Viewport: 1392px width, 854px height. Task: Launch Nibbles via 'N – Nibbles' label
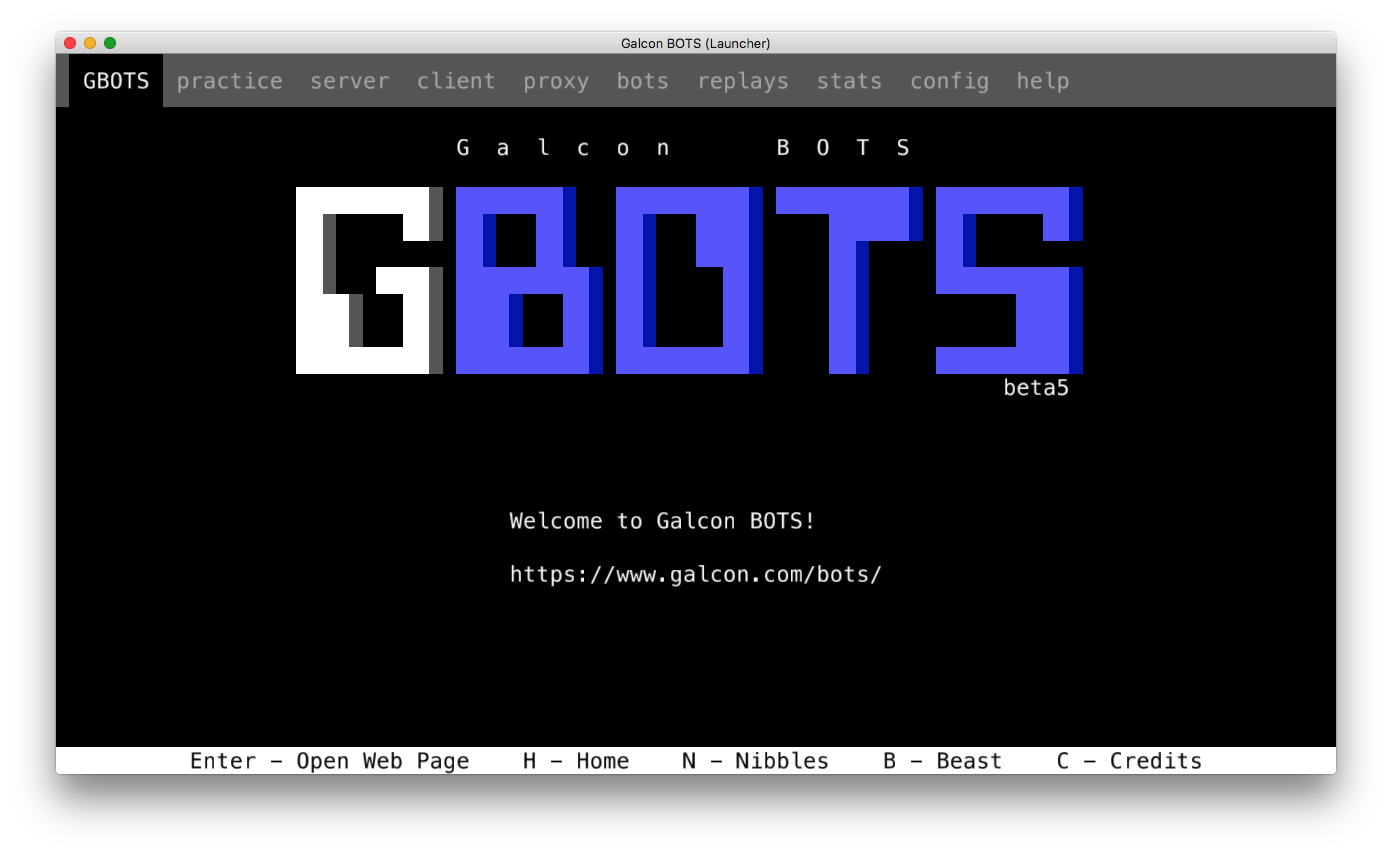[x=756, y=761]
